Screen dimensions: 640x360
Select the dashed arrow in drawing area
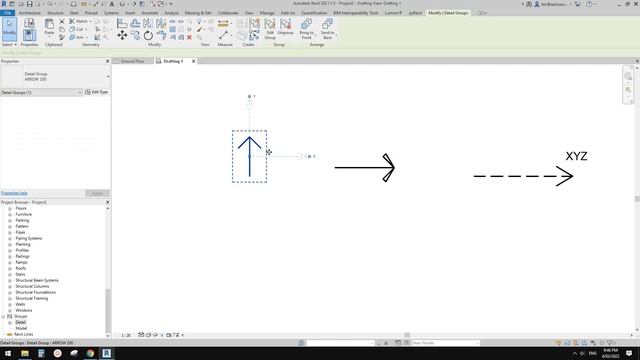[523, 176]
